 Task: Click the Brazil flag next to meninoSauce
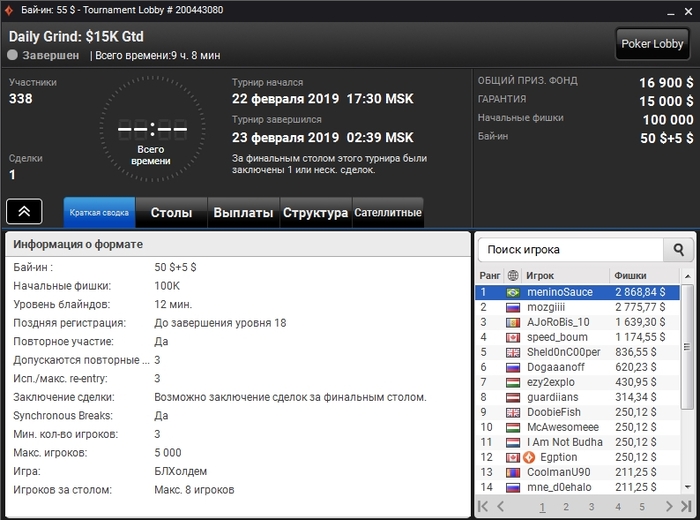(x=512, y=292)
